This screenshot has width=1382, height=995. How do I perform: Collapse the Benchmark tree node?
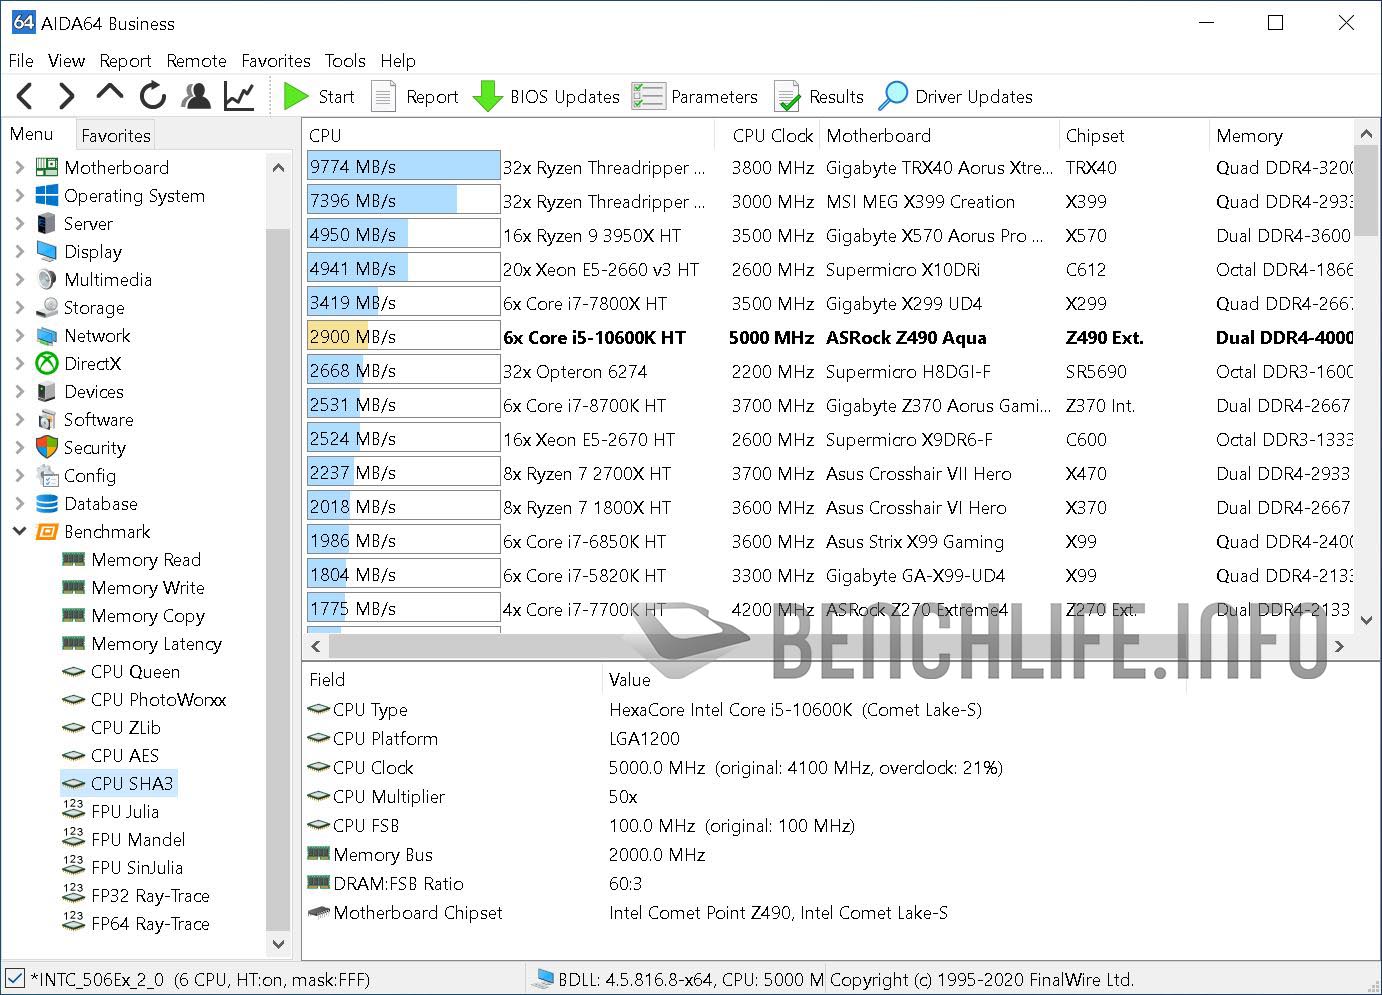[x=19, y=532]
